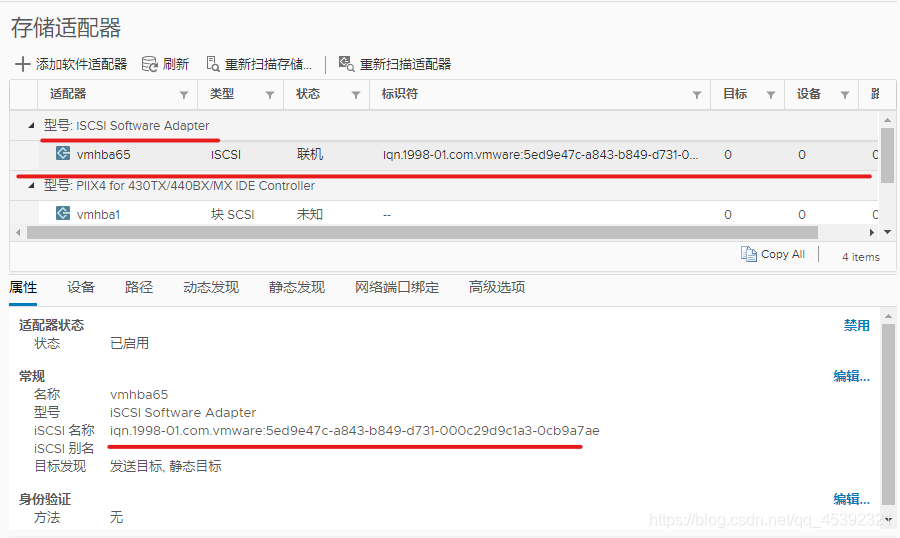Click the 刷新 button label
This screenshot has width=900, height=538.
(176, 64)
